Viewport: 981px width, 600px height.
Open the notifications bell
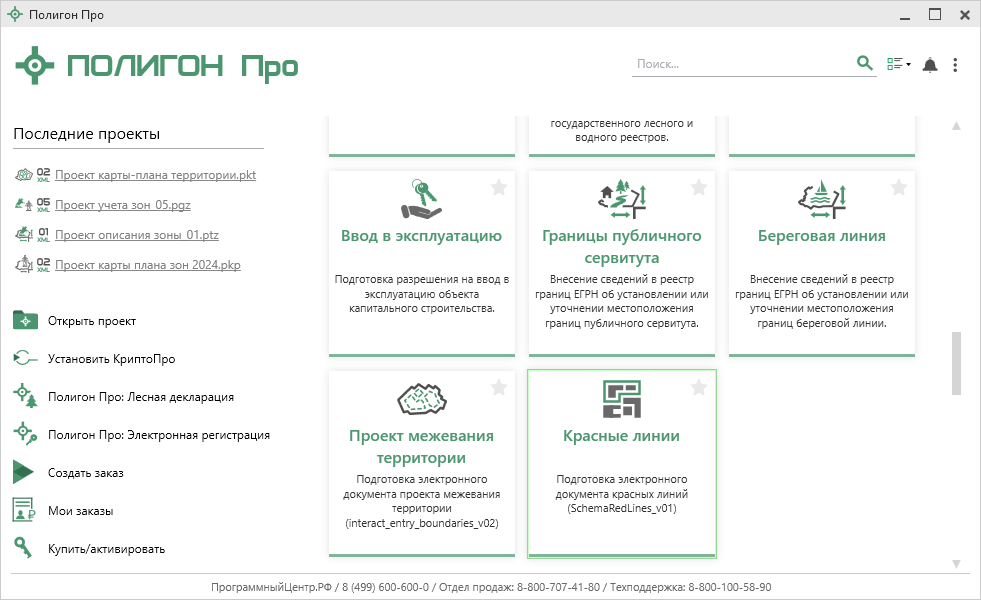point(930,65)
